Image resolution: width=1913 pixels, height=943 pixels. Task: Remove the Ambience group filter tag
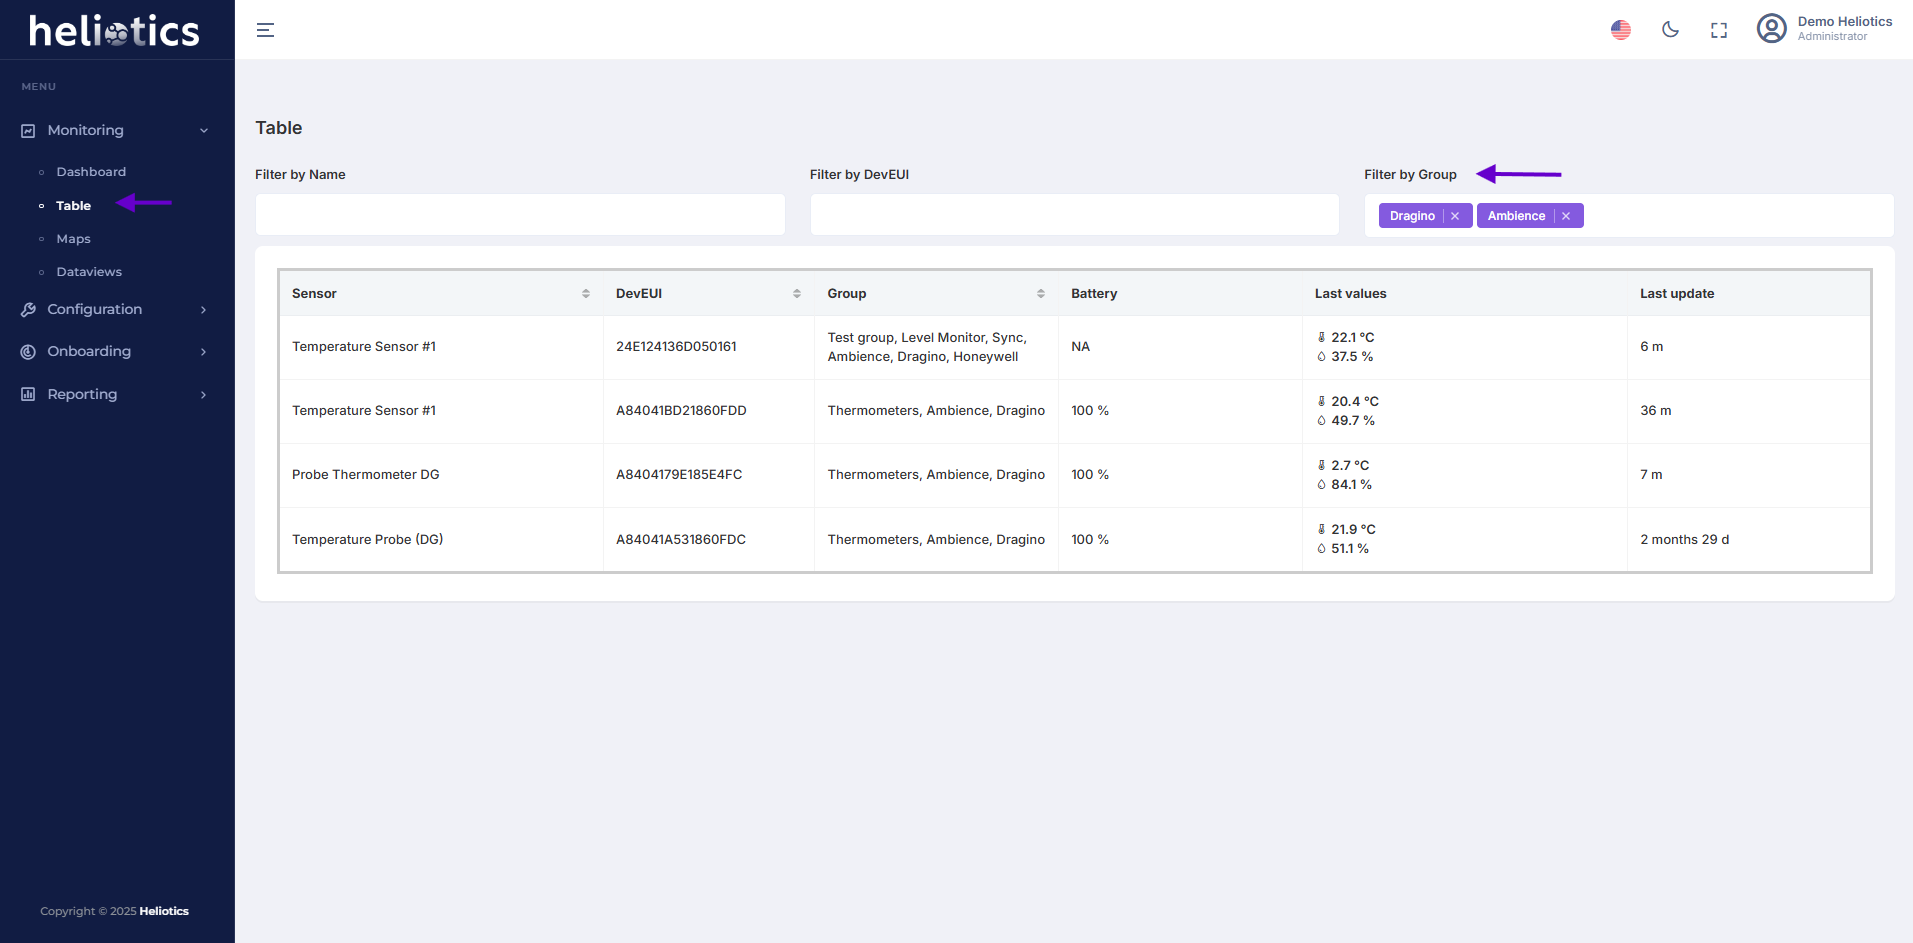pyautogui.click(x=1566, y=216)
